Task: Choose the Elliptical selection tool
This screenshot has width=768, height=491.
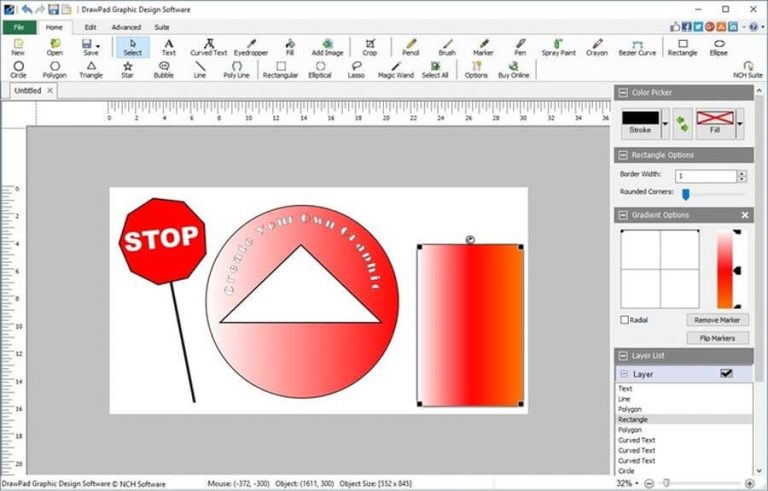Action: [320, 70]
